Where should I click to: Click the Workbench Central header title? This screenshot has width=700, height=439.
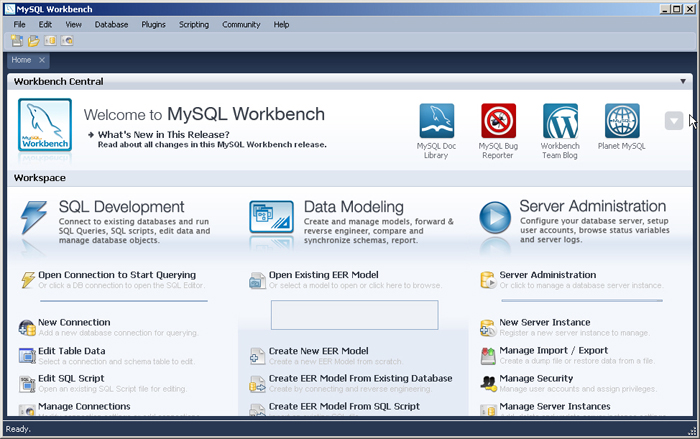[x=58, y=81]
